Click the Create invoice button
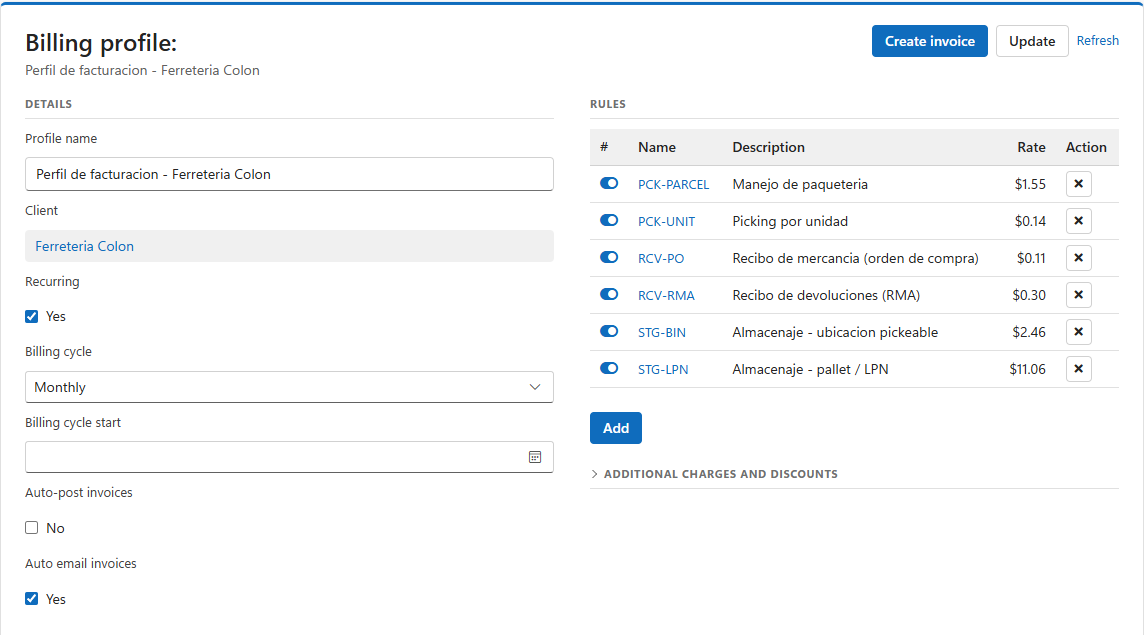 (930, 42)
